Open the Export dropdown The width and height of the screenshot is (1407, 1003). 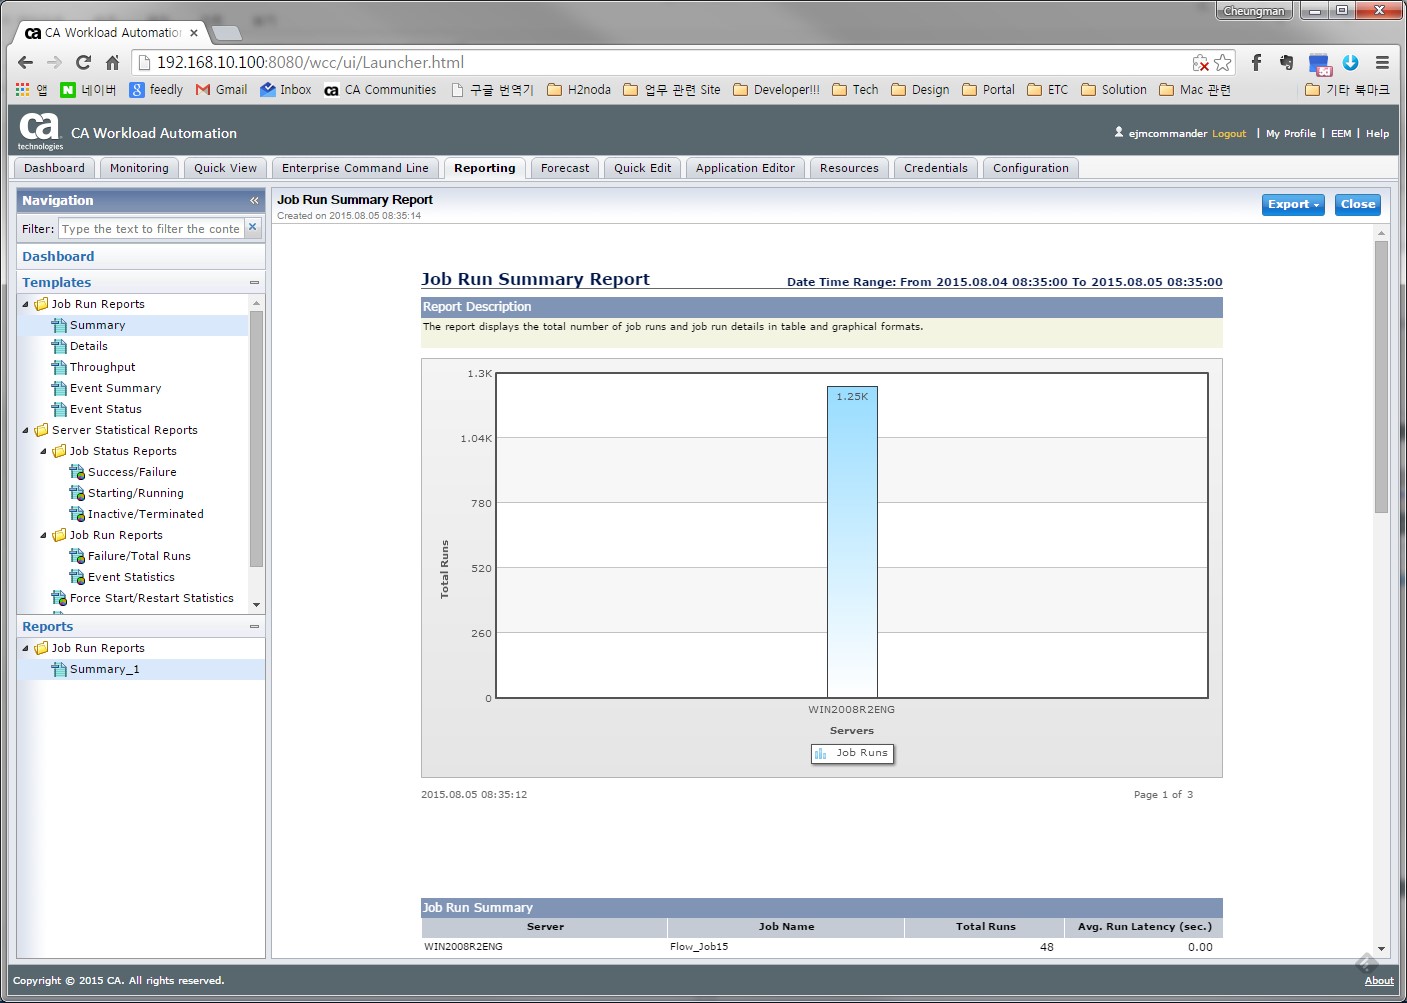tap(1293, 204)
